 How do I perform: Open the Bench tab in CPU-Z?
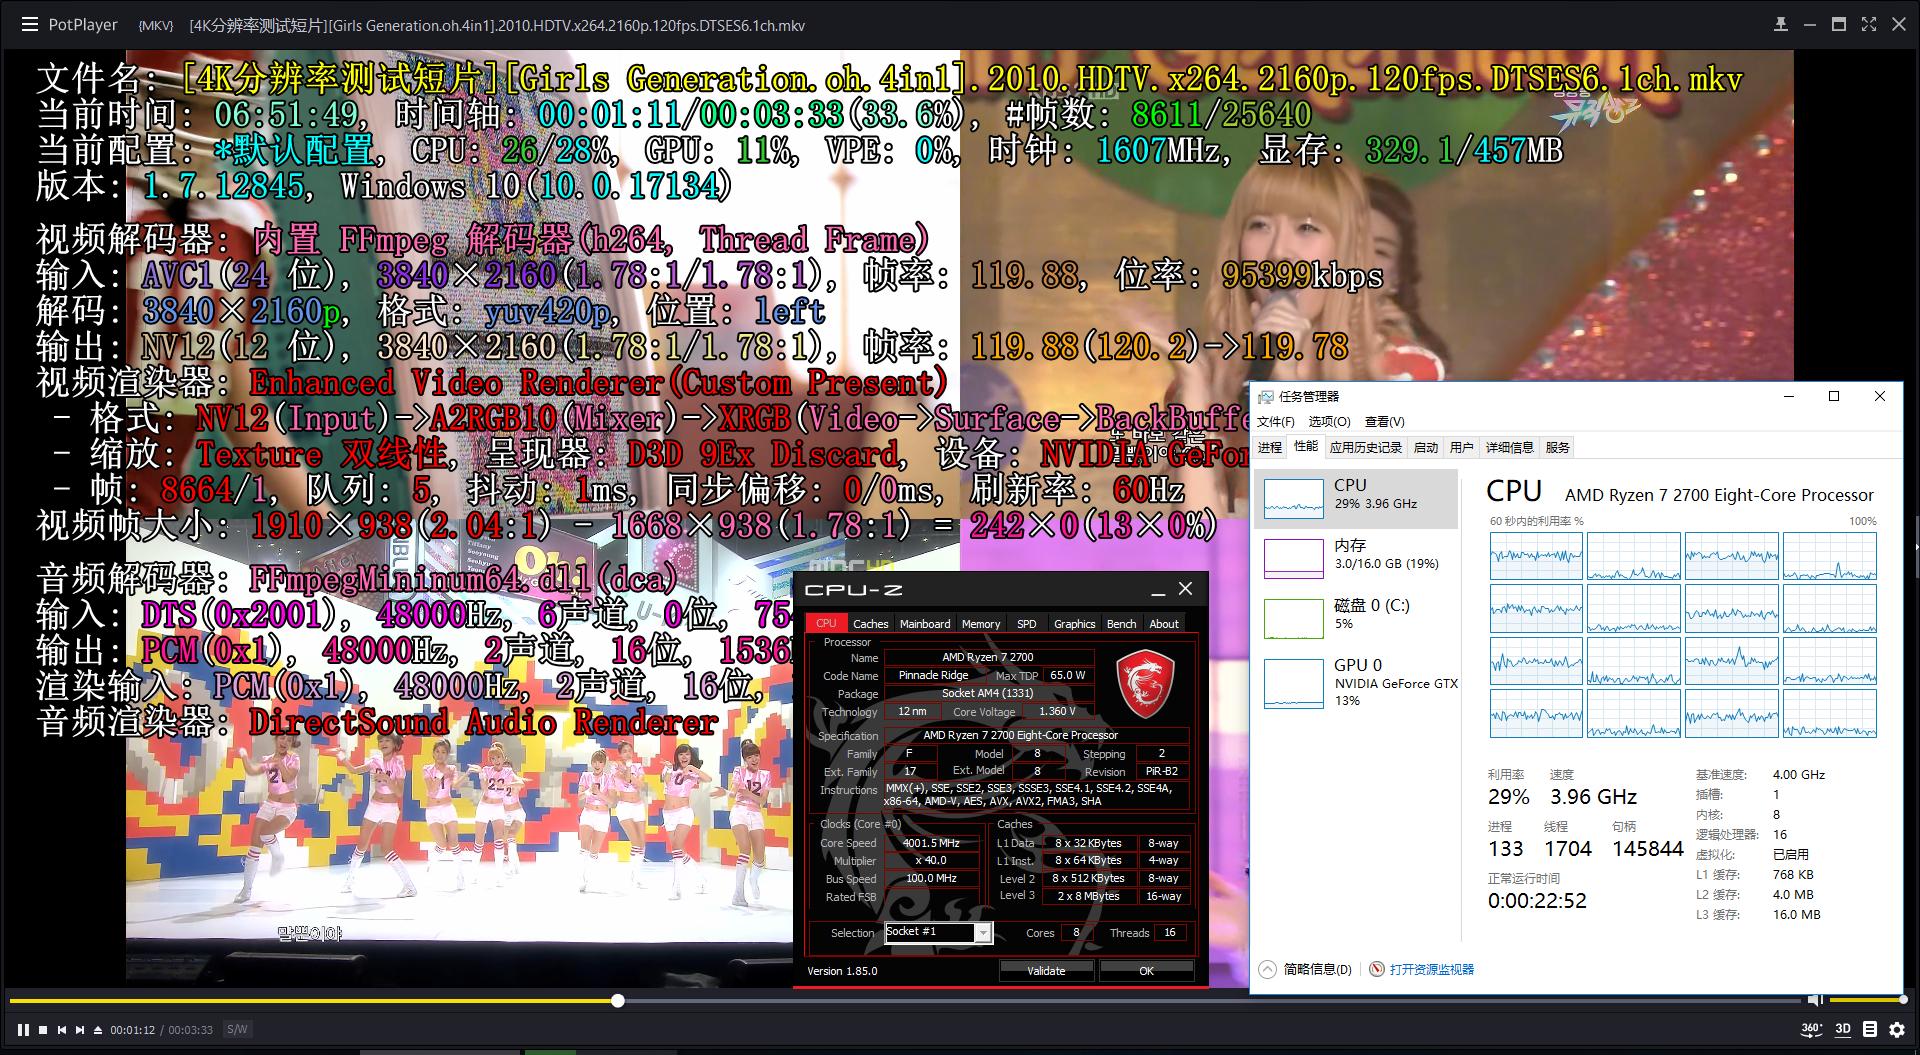tap(1122, 623)
